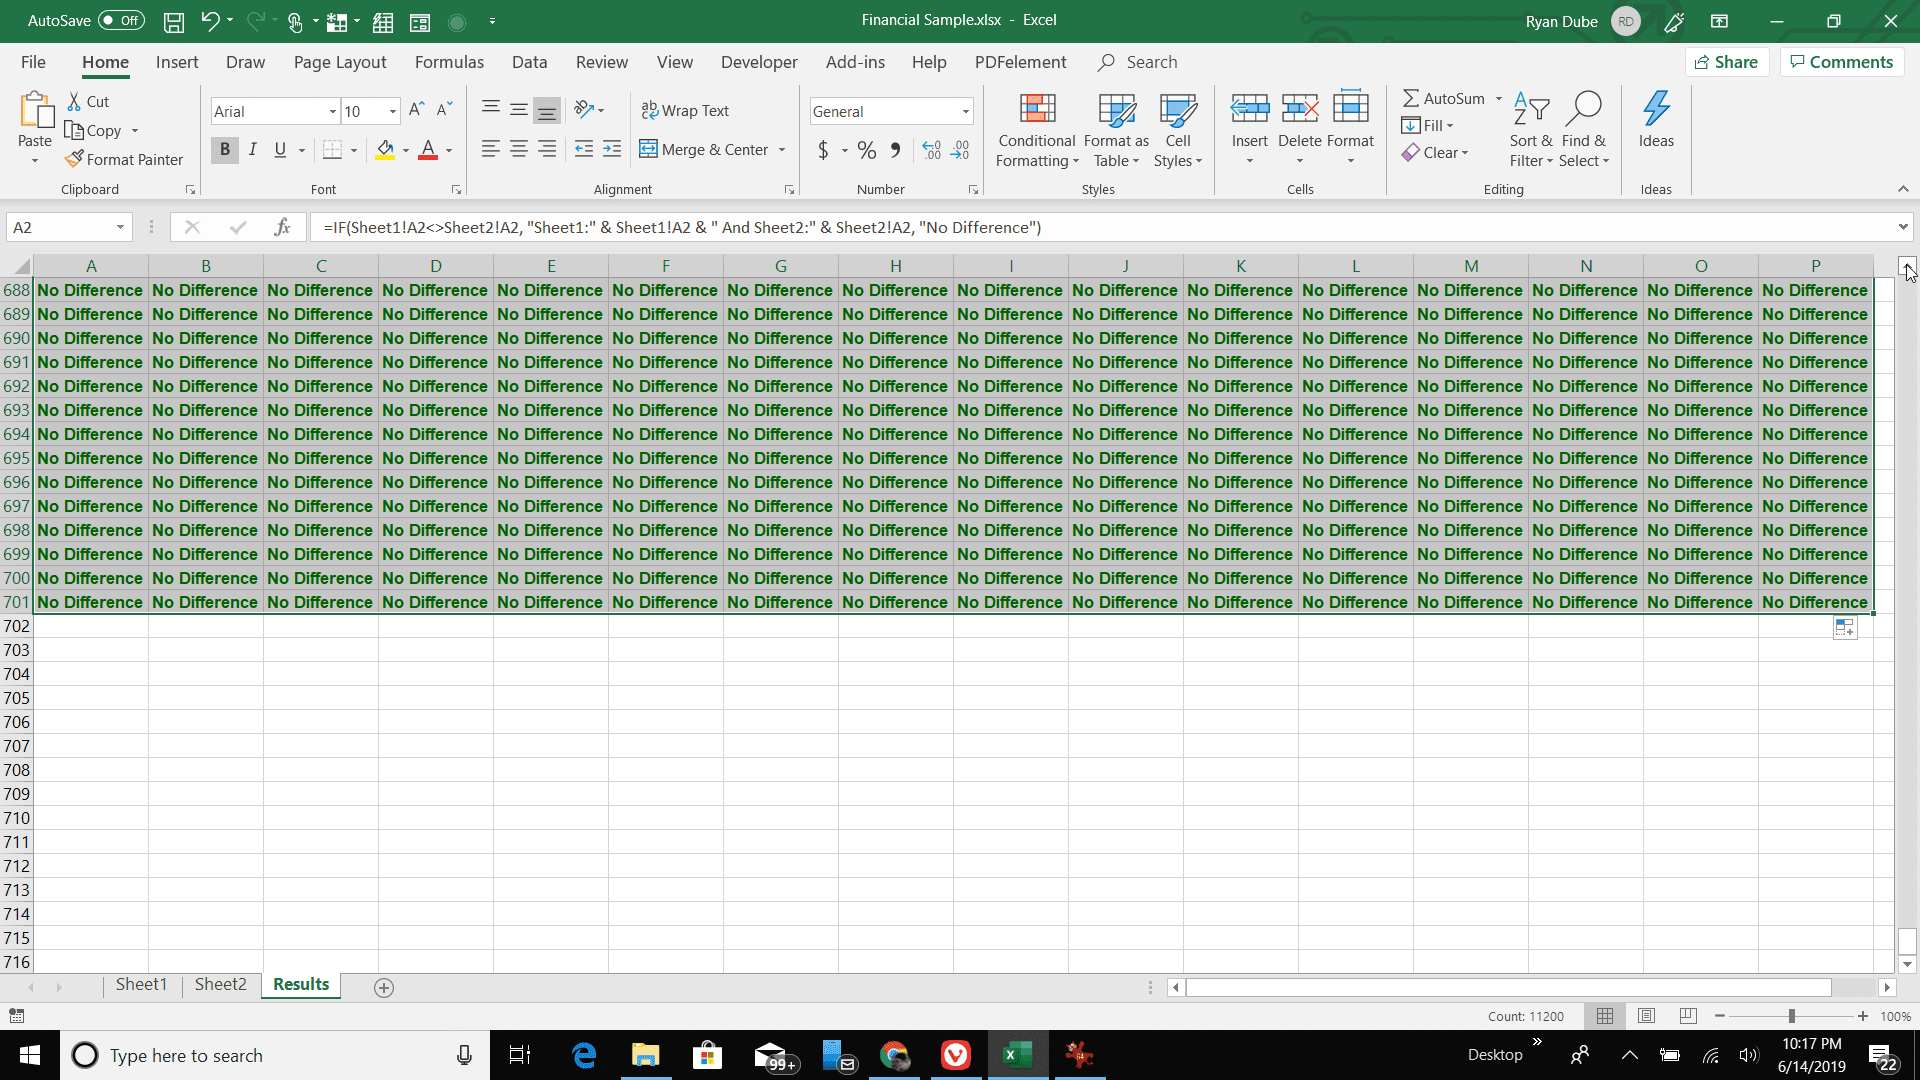Switch to Sheet1 tab
This screenshot has height=1080, width=1920.
pyautogui.click(x=141, y=985)
